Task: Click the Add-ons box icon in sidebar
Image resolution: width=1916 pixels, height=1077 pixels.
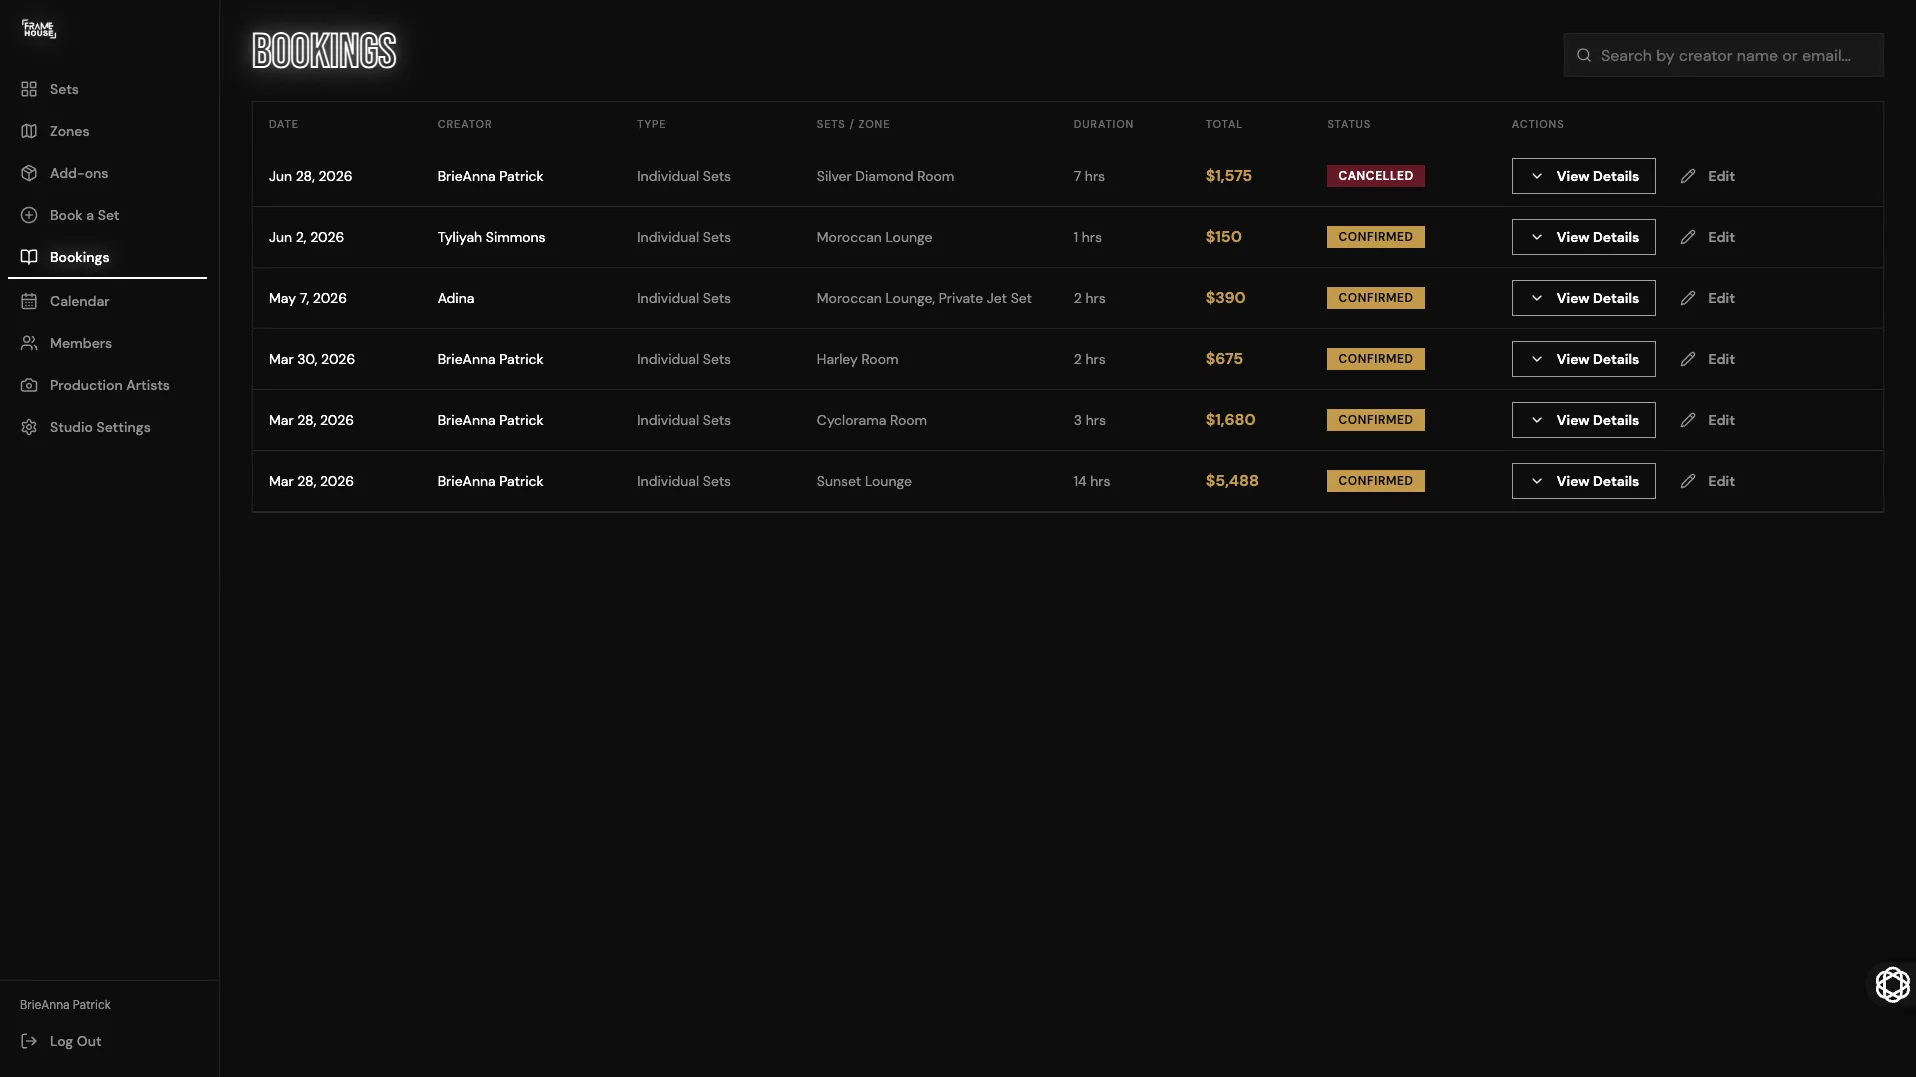Action: point(29,173)
